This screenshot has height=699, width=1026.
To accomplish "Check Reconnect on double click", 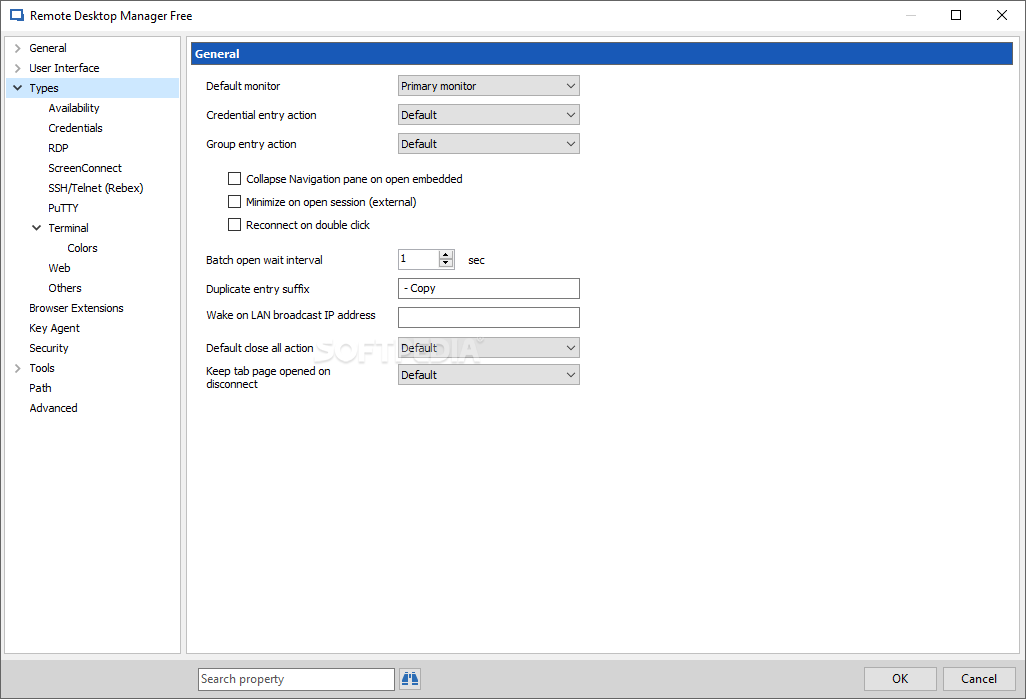I will [234, 224].
